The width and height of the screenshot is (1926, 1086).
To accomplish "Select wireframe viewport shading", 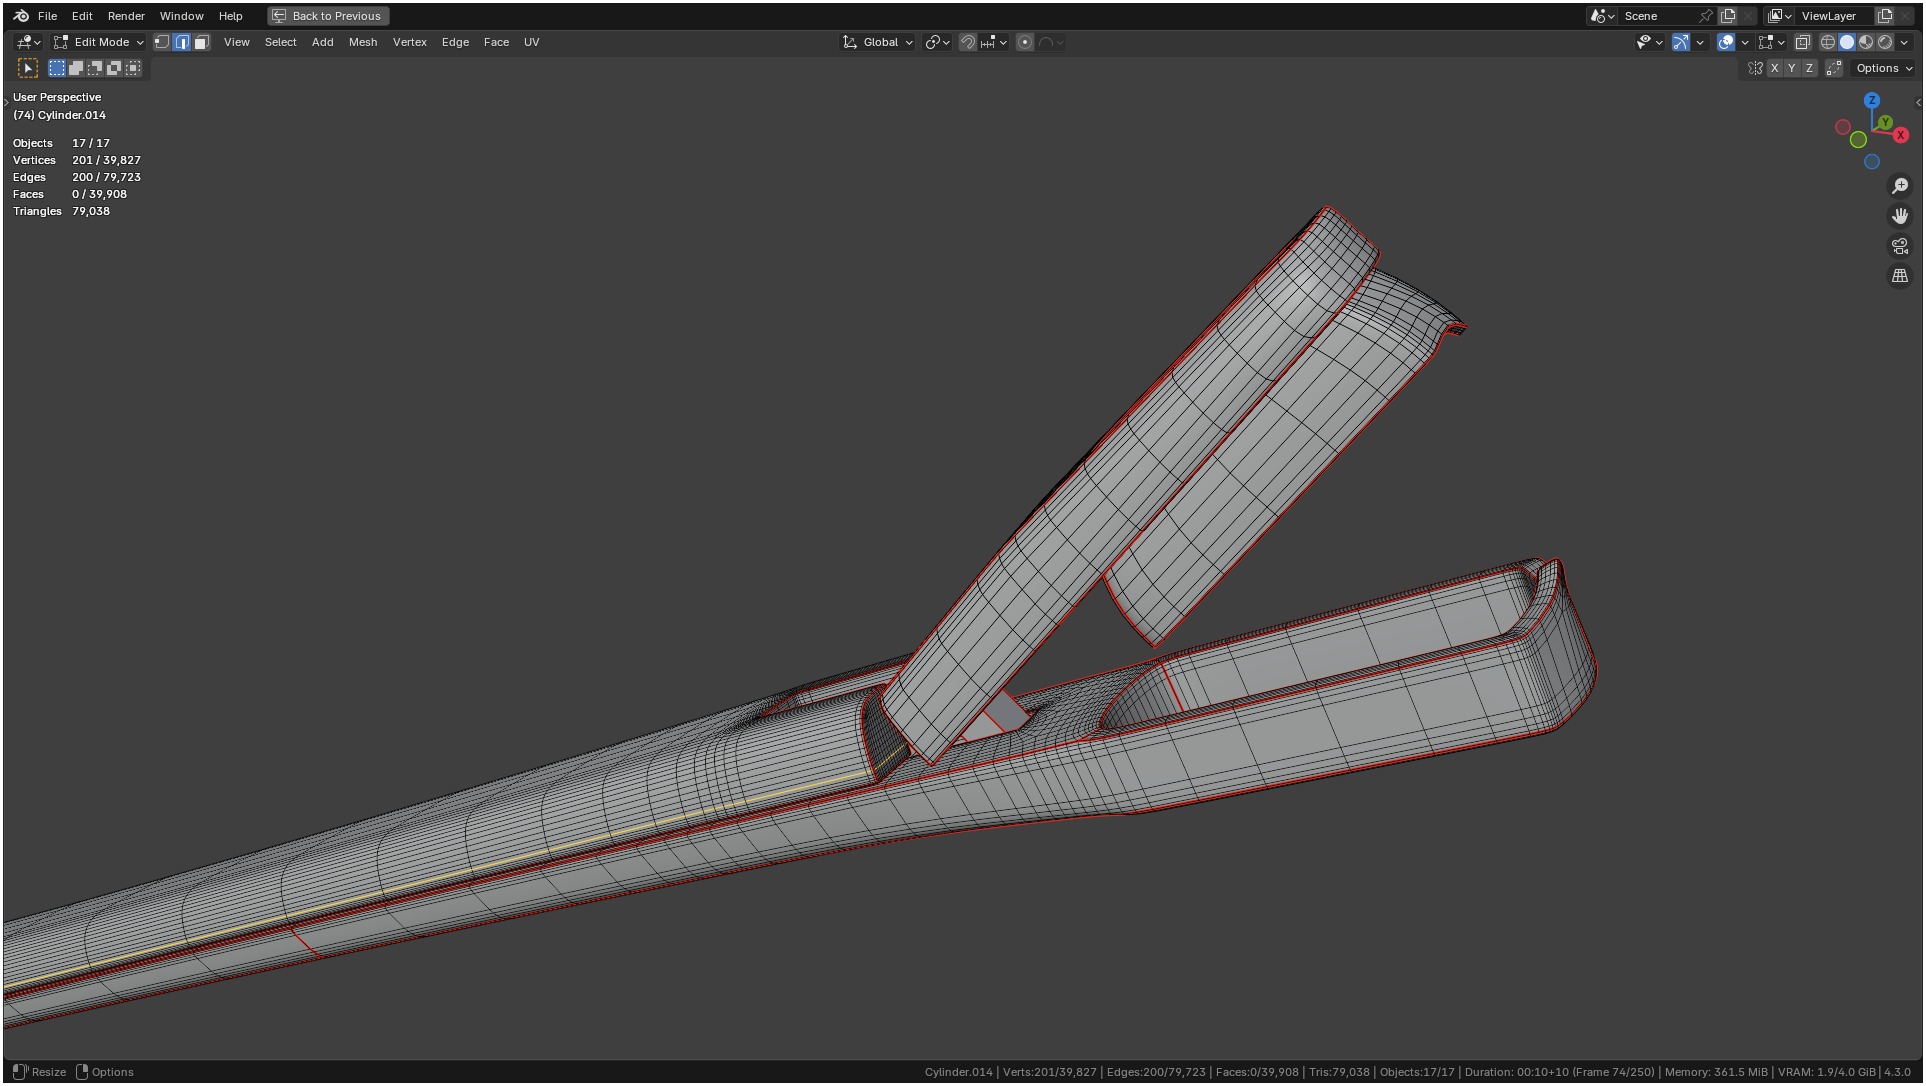I will (1827, 42).
